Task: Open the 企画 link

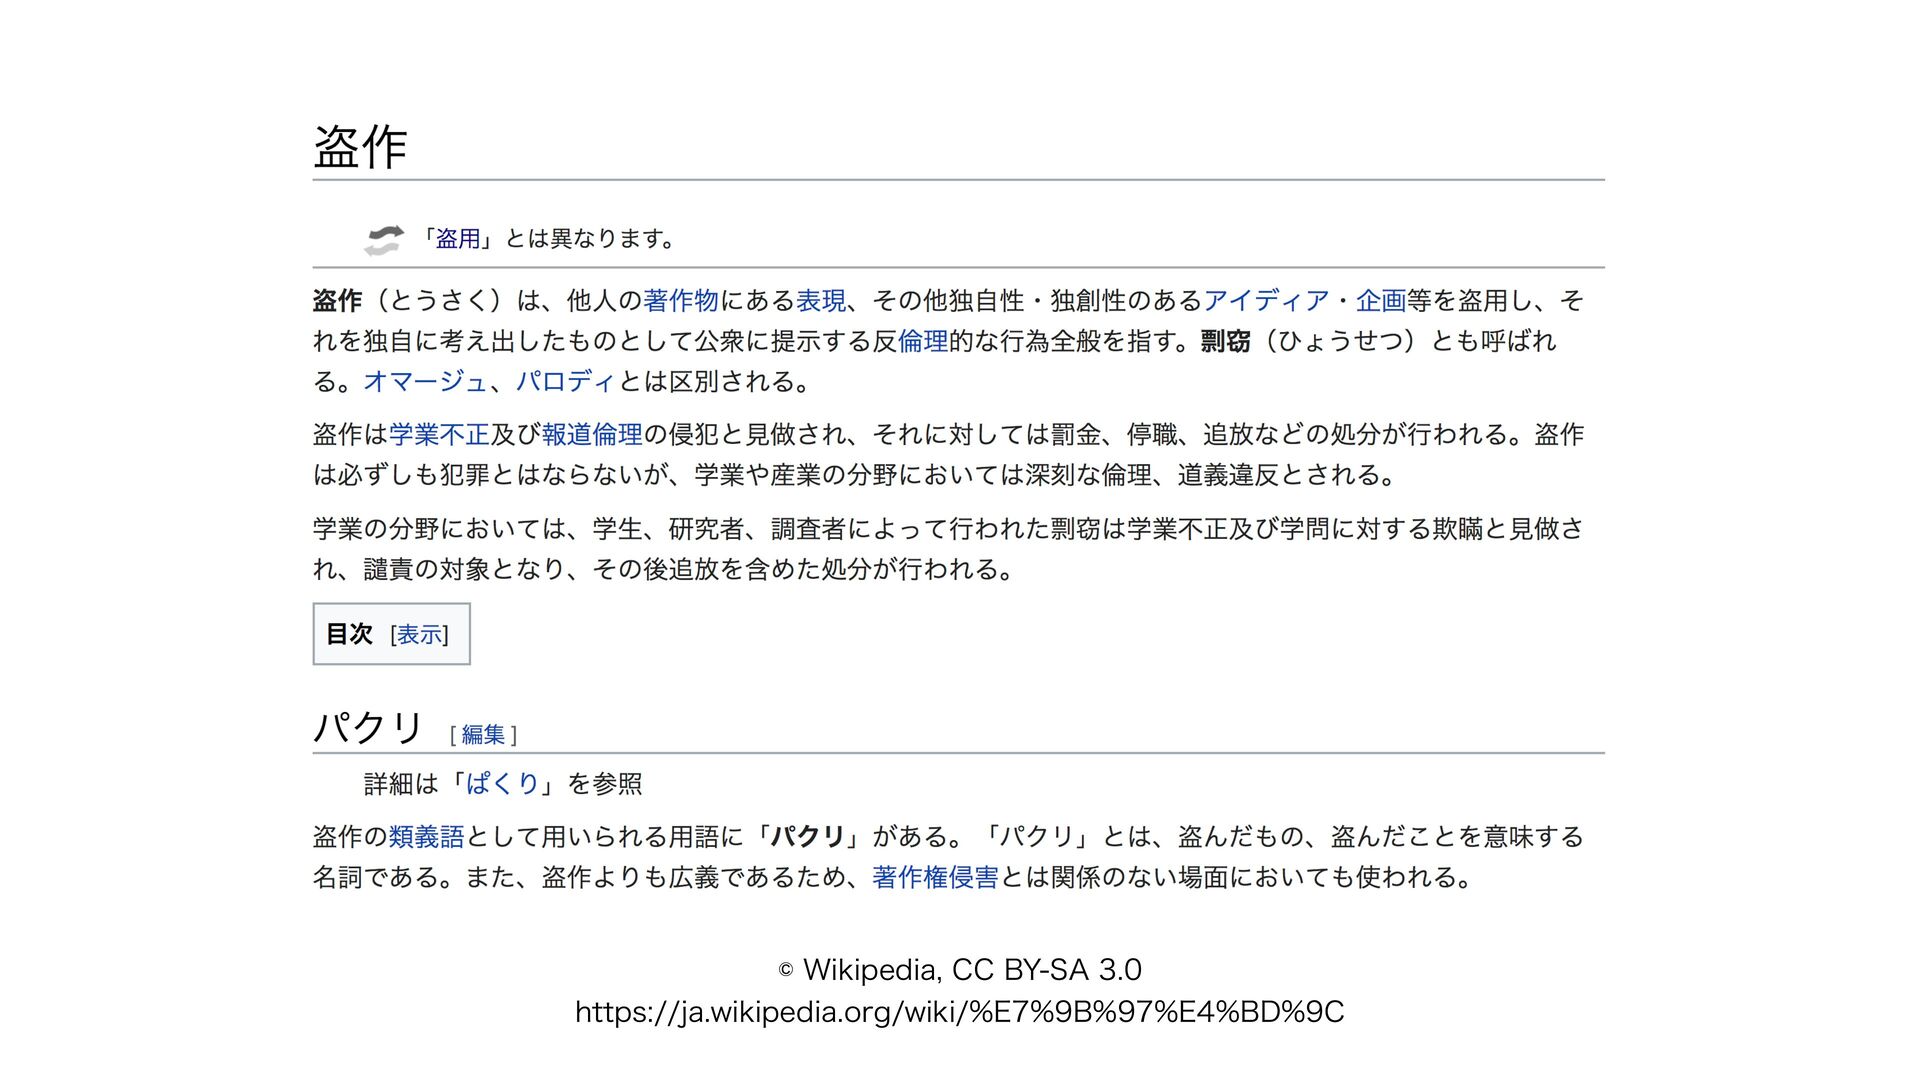Action: [x=1381, y=301]
